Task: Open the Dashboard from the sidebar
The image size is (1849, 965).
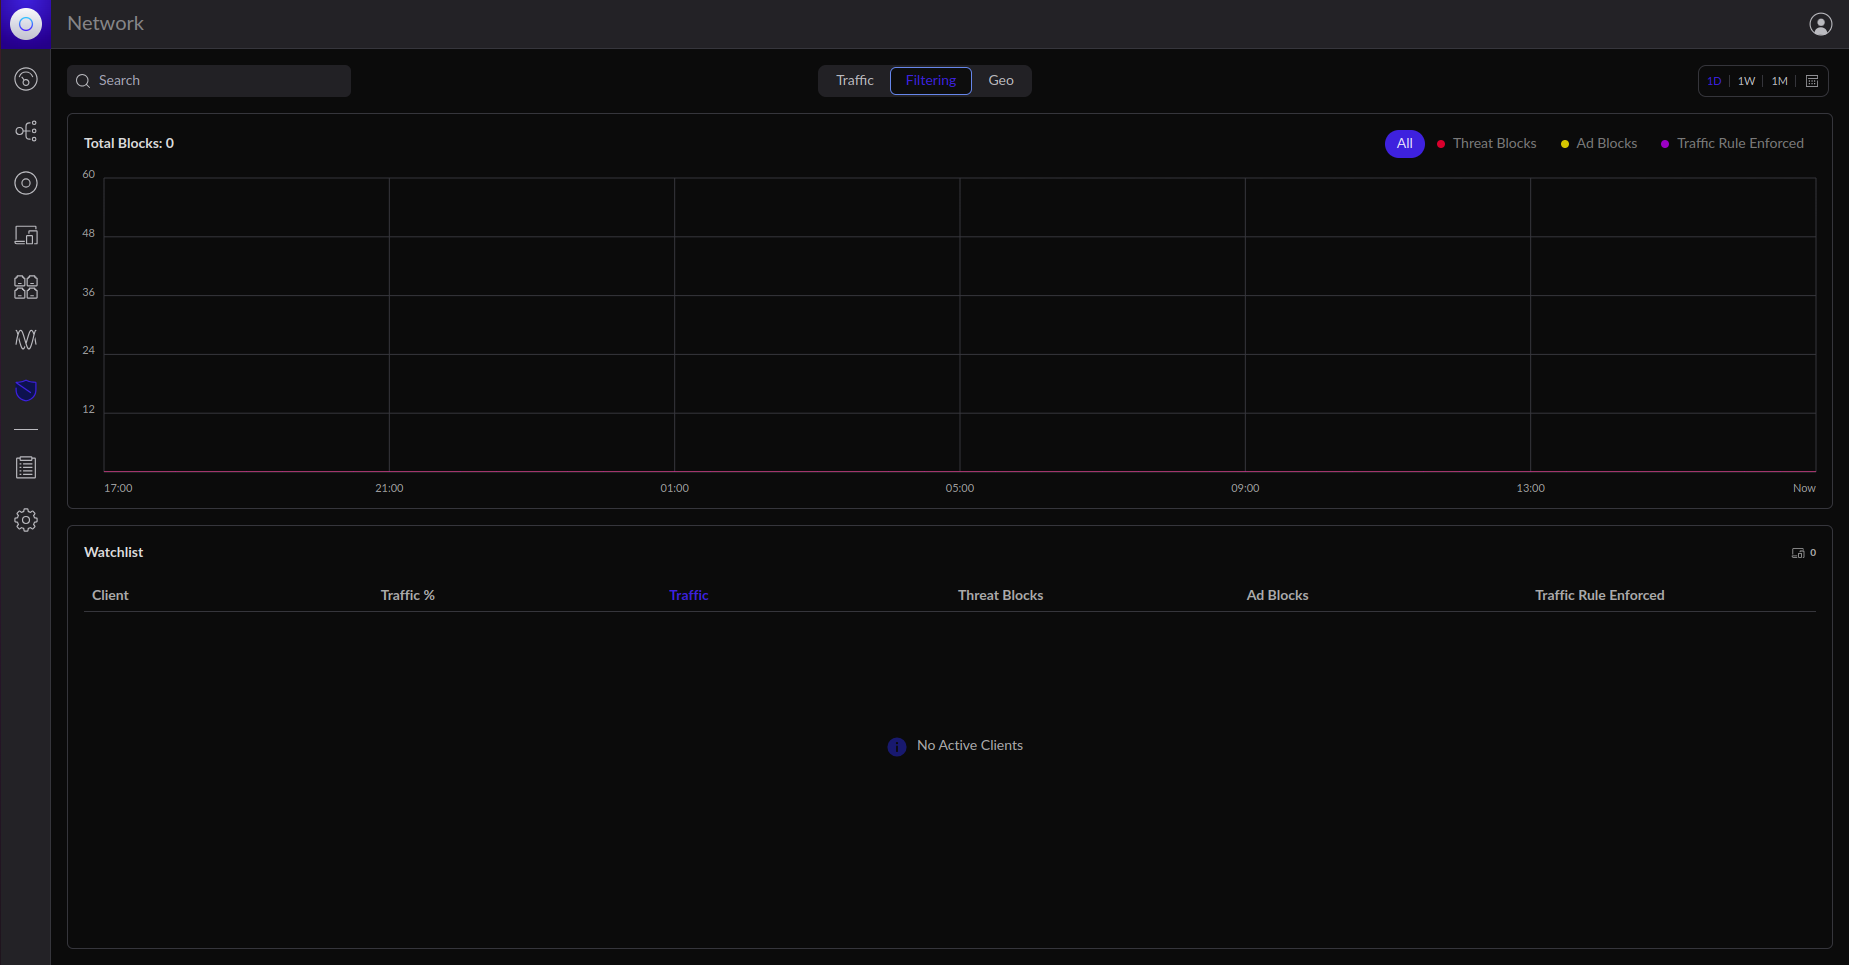Action: click(26, 79)
